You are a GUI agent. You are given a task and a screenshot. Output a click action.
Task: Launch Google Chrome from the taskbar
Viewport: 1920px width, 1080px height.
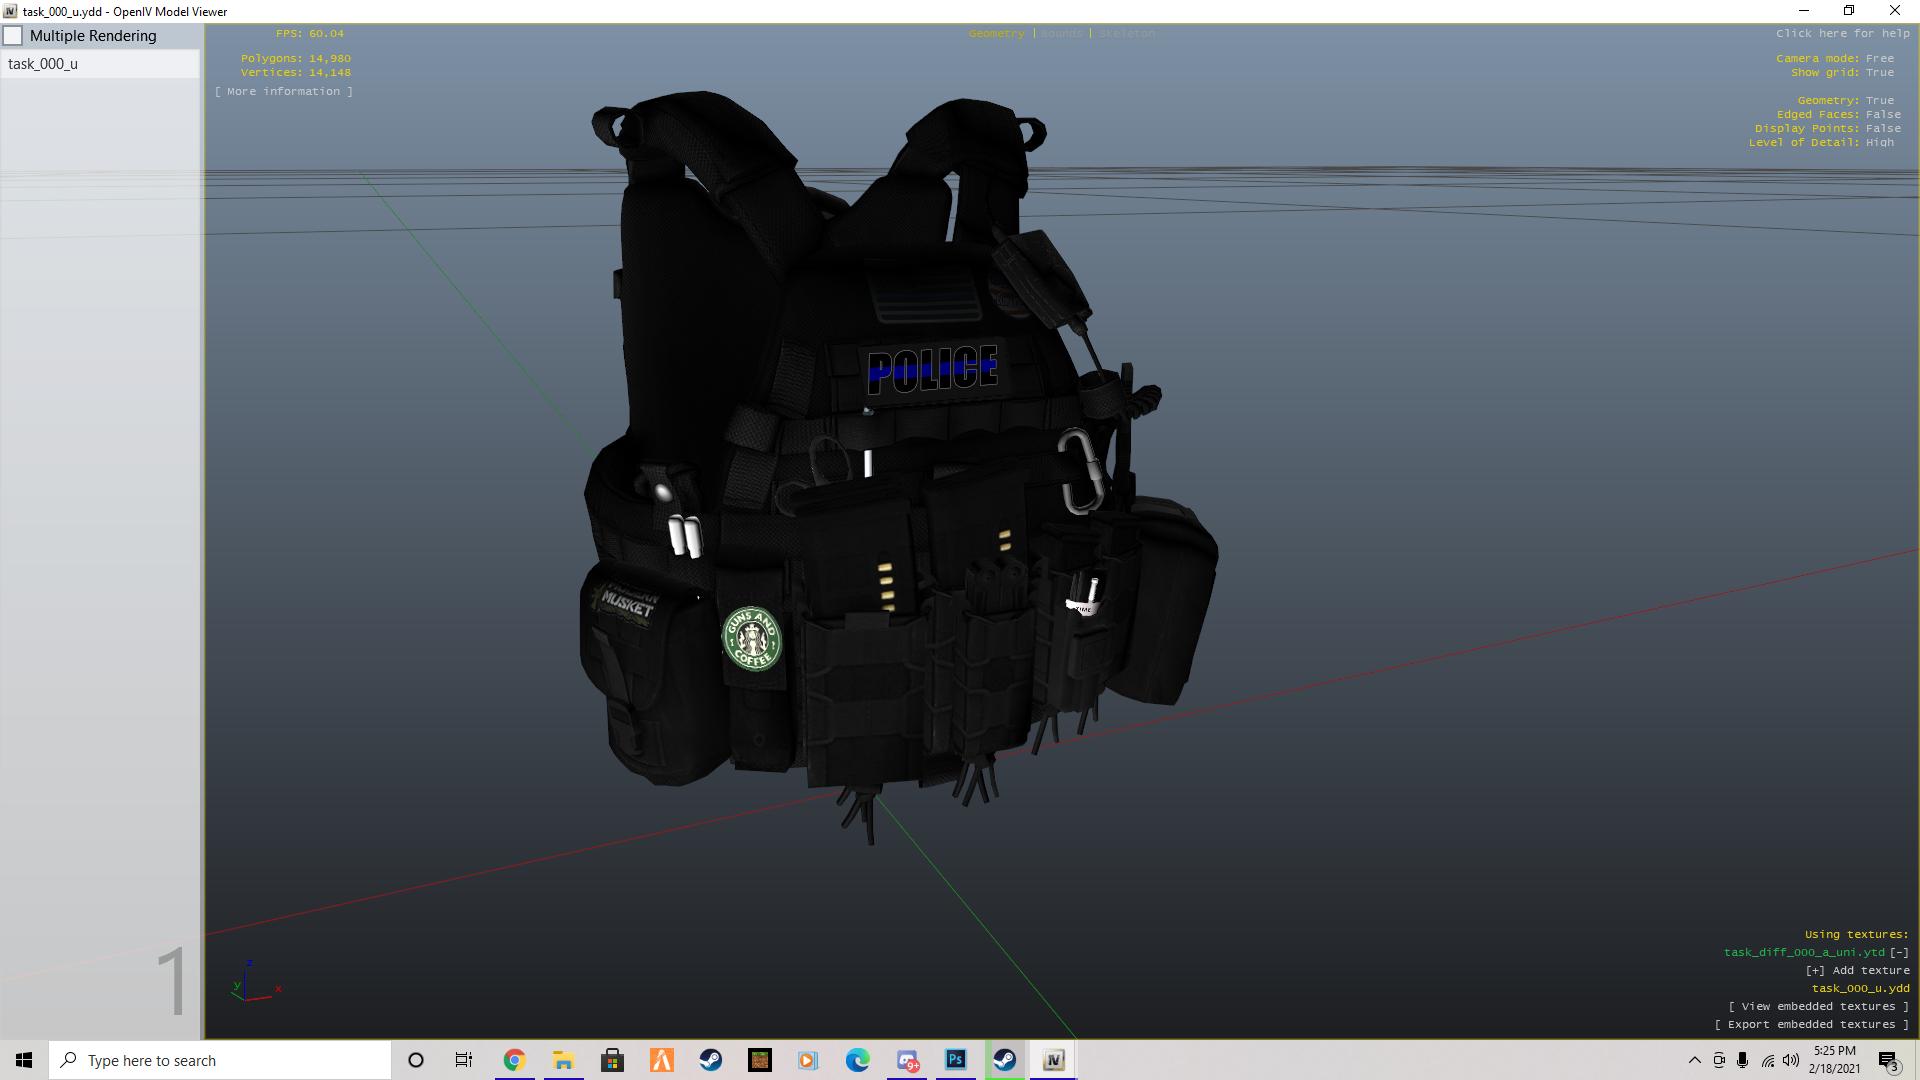[x=514, y=1061]
